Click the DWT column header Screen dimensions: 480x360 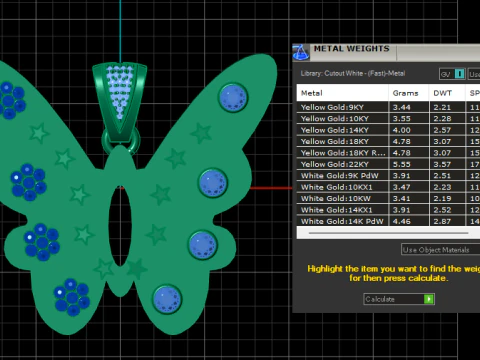click(447, 93)
